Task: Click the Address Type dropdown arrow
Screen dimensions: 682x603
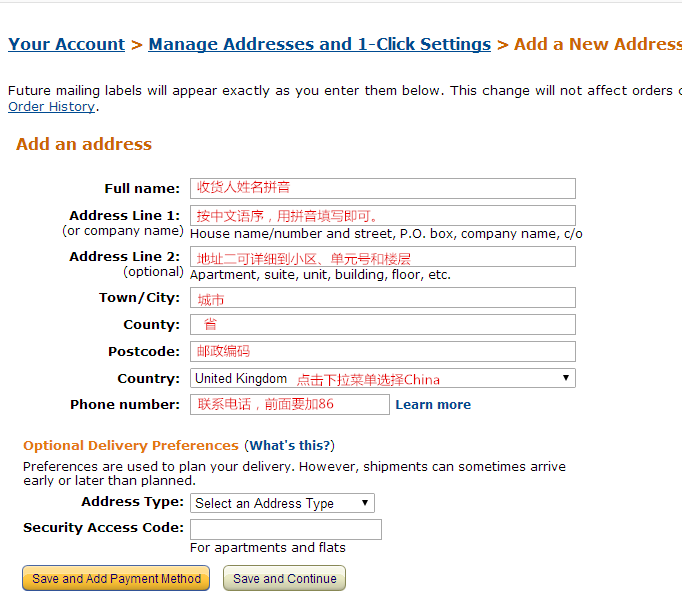Action: coord(365,503)
